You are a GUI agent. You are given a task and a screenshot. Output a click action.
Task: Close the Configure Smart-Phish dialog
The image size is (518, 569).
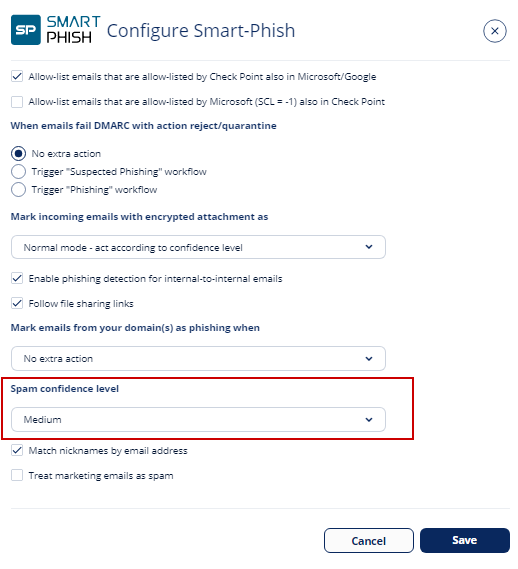pyautogui.click(x=494, y=31)
